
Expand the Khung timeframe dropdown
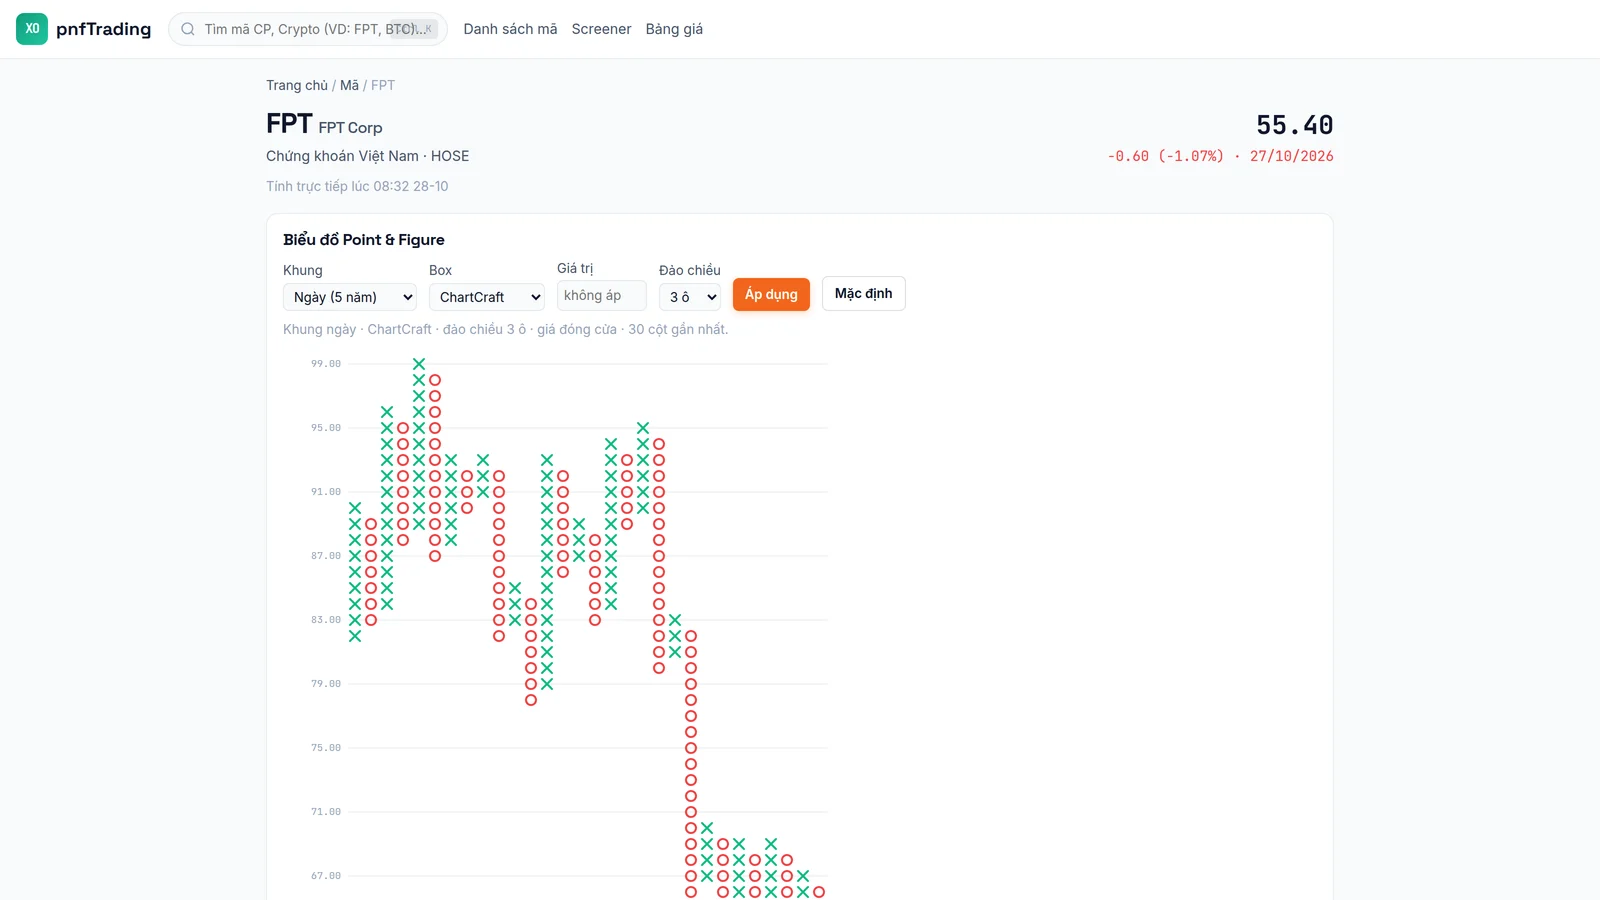coord(350,297)
